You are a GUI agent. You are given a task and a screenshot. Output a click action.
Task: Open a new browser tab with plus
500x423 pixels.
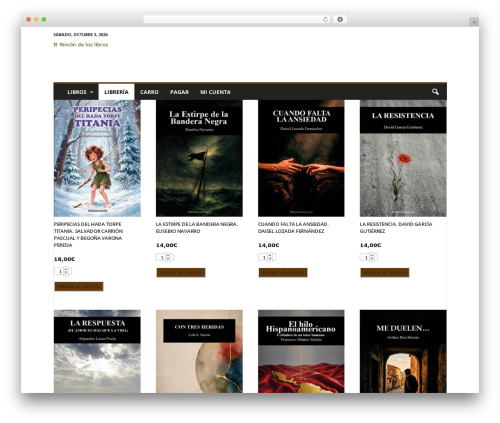click(x=474, y=22)
